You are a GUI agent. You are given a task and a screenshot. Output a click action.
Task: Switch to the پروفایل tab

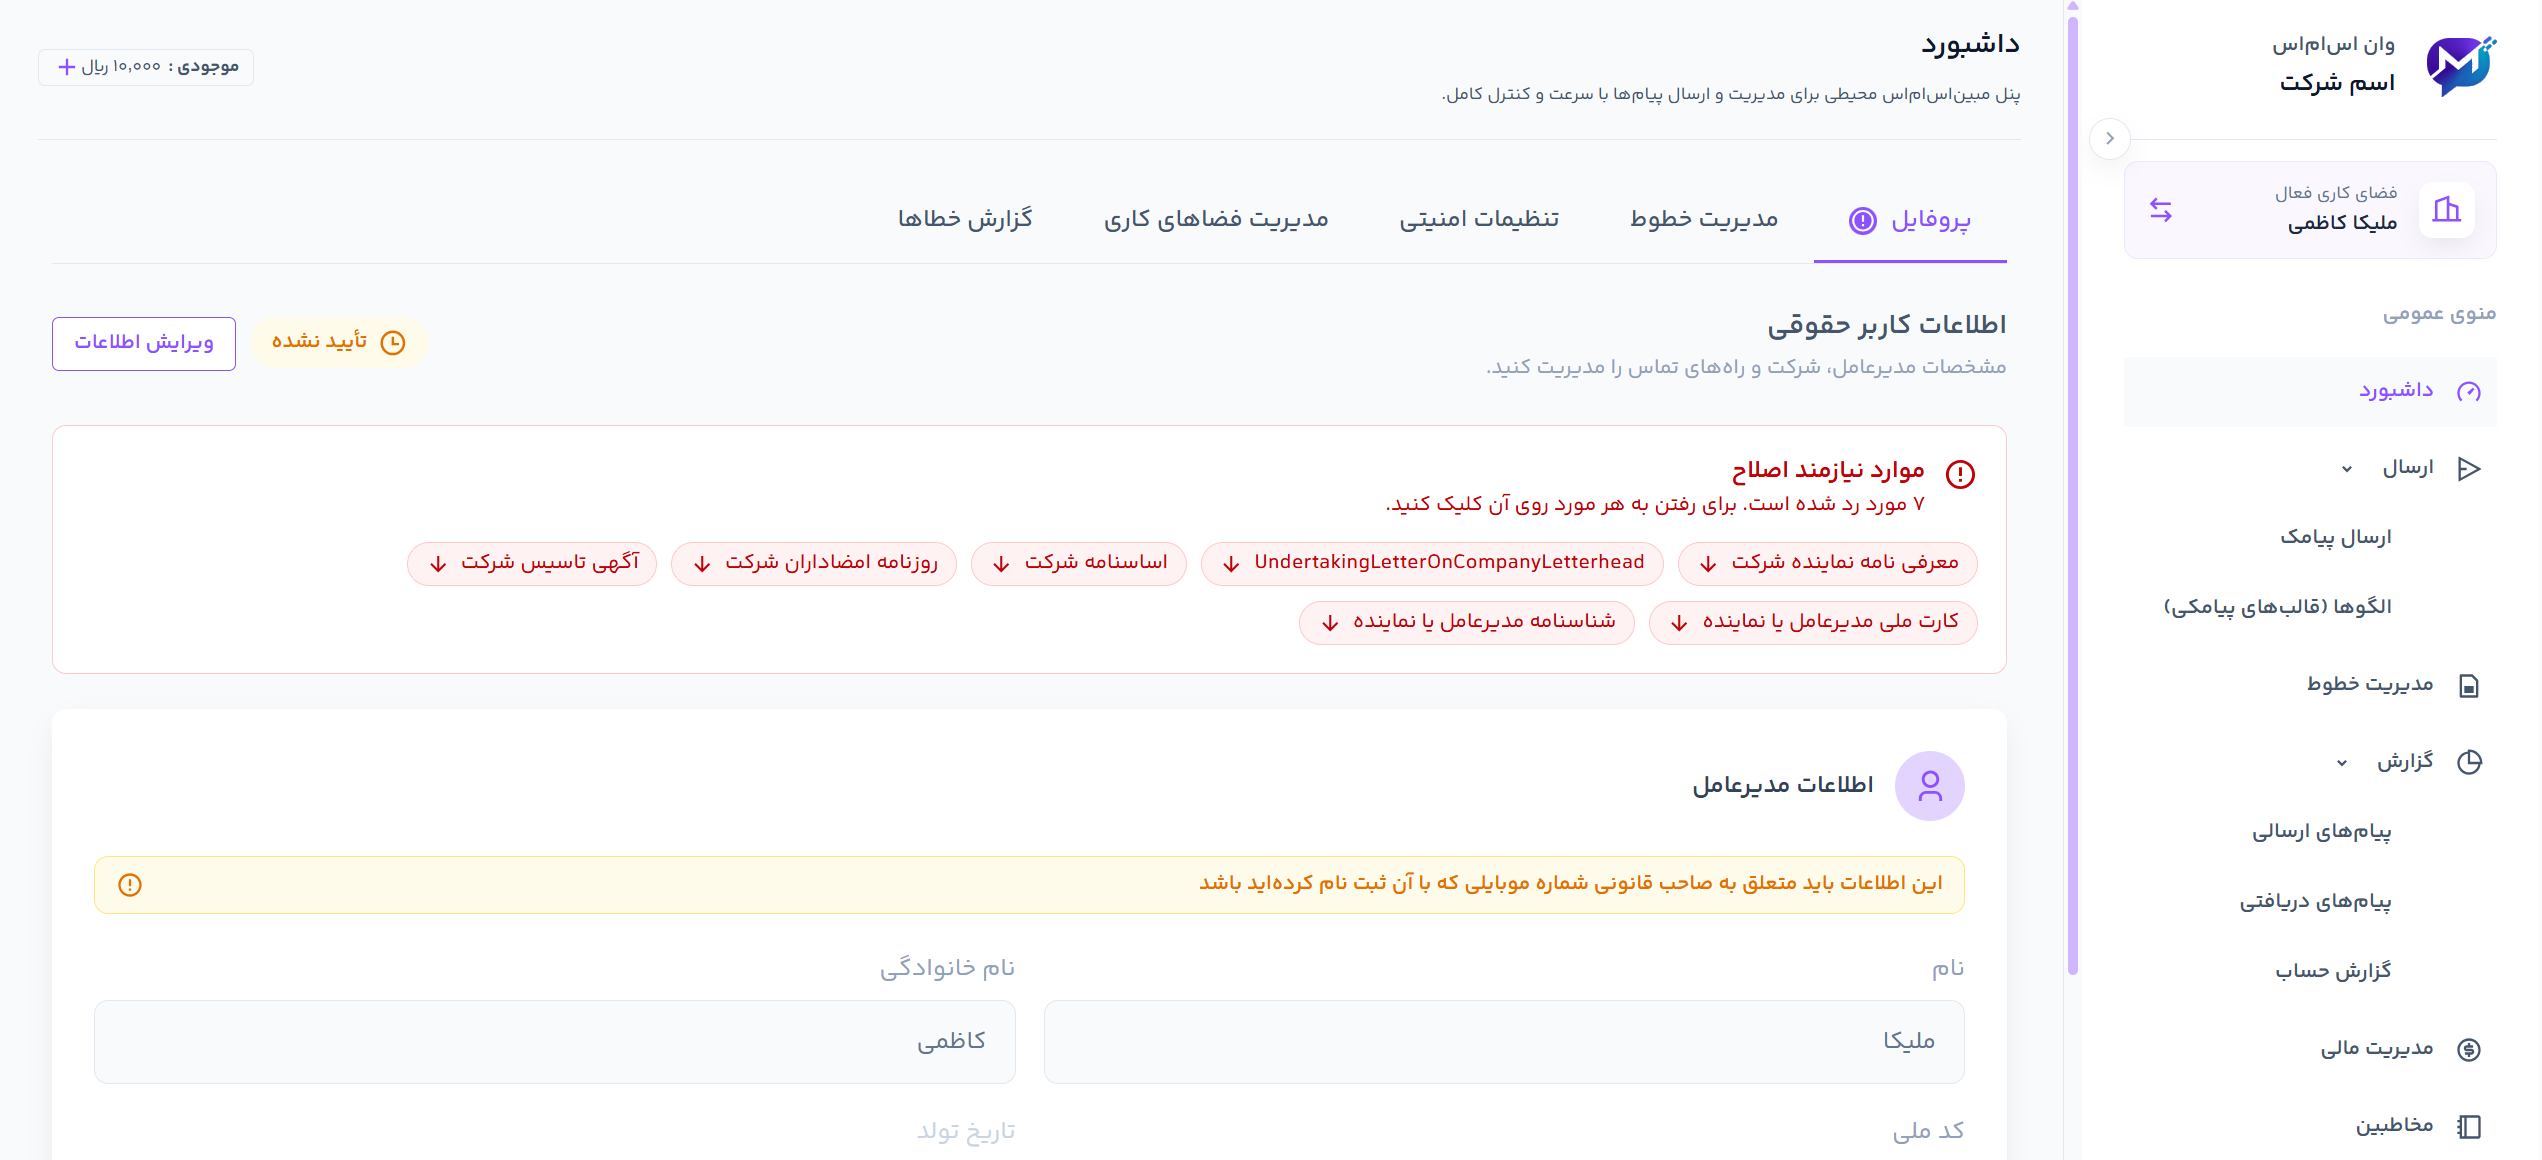click(x=1910, y=220)
